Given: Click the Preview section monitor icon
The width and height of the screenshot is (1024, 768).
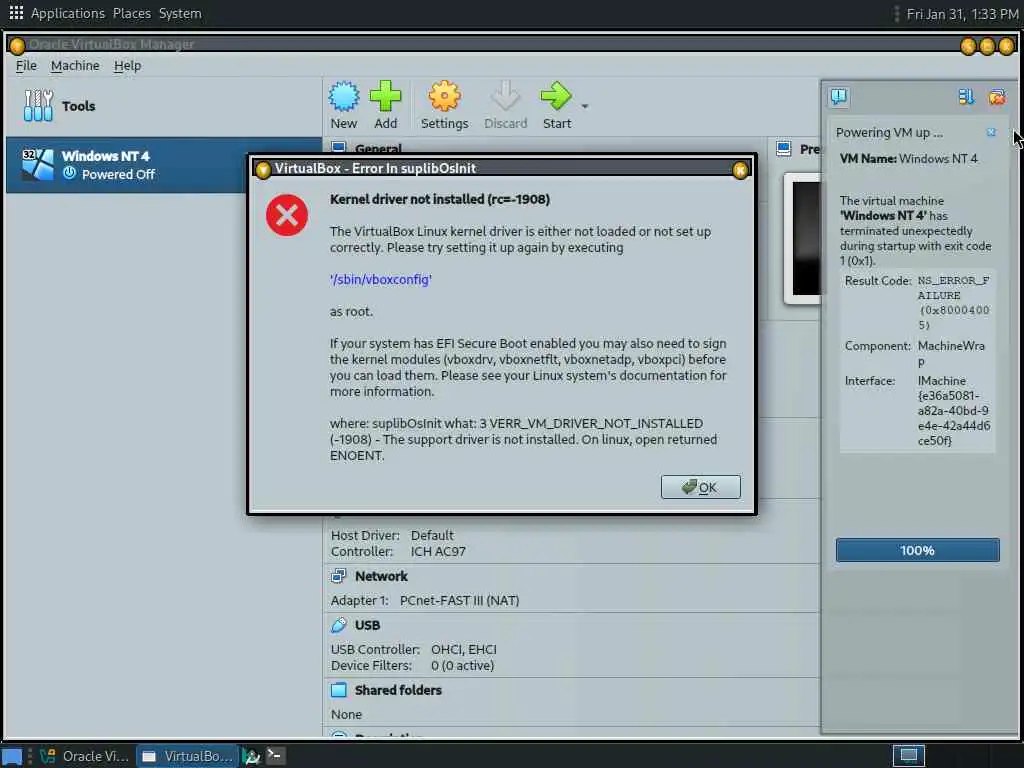Looking at the screenshot, I should [784, 149].
